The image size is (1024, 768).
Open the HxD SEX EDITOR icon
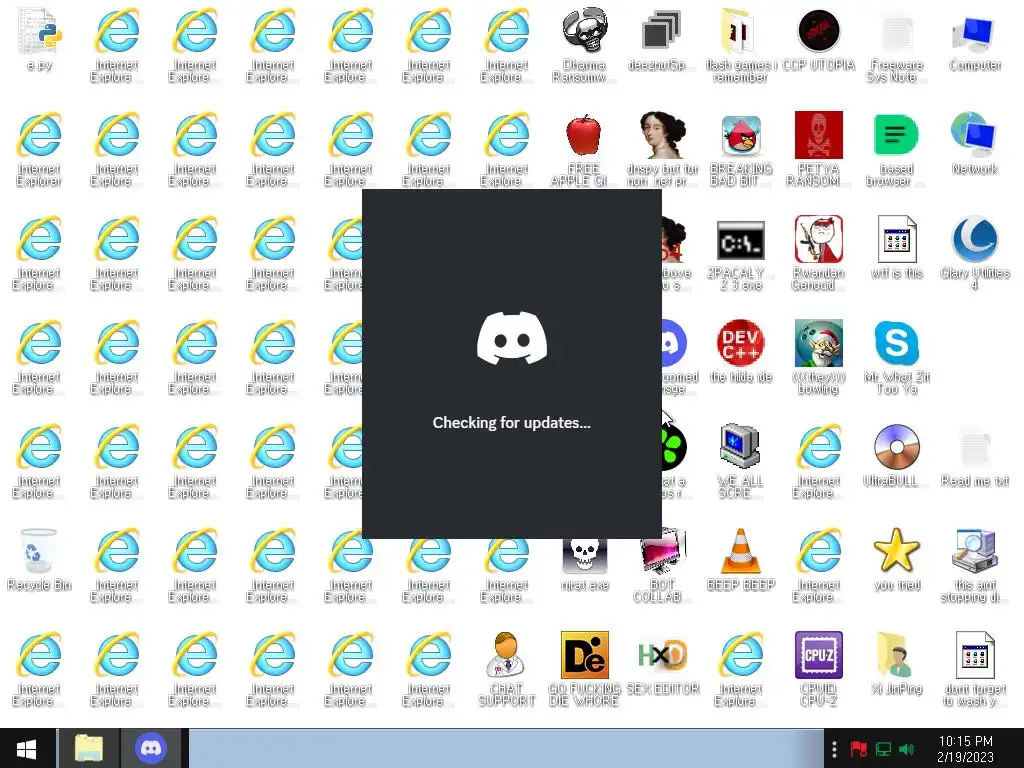click(662, 655)
